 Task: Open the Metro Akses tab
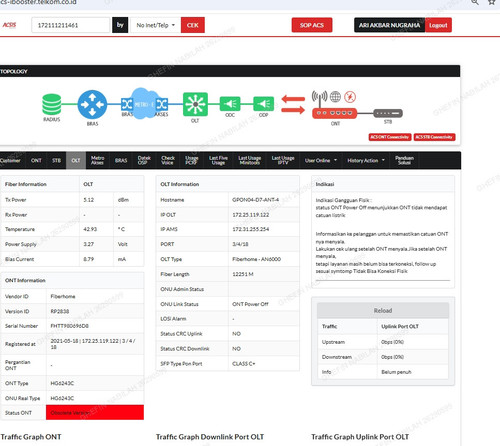point(97,160)
